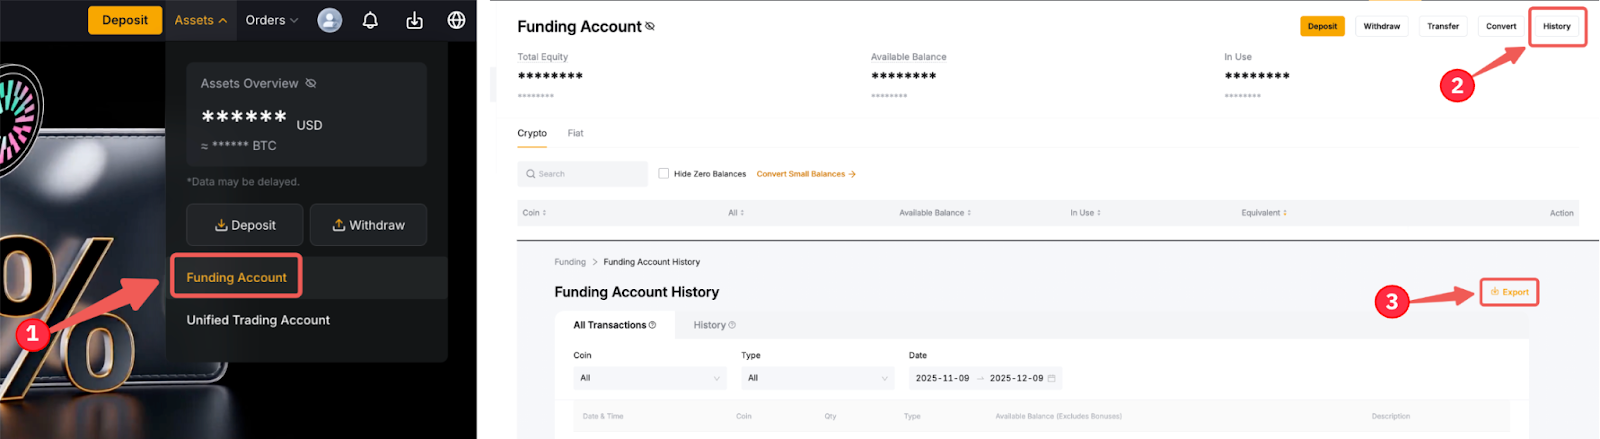Toggle Assets Overview balance visibility eye

tap(311, 83)
